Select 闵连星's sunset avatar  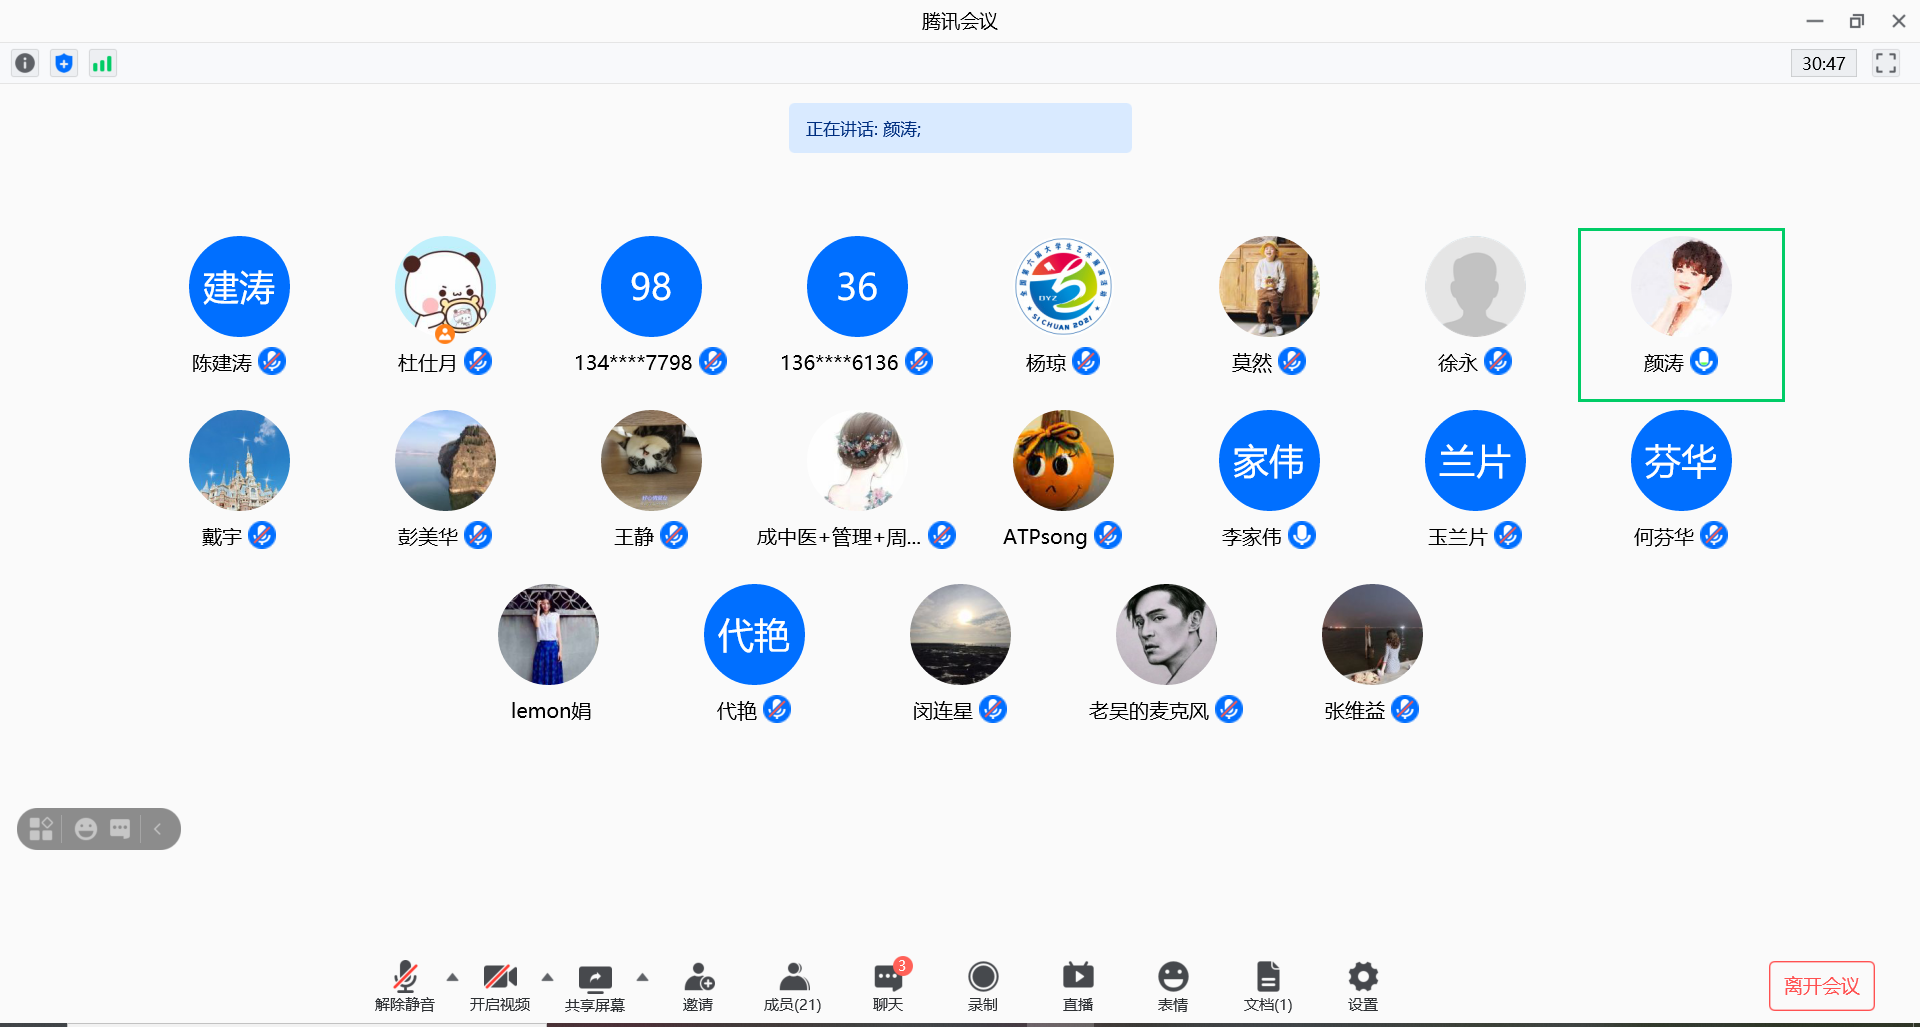point(960,635)
